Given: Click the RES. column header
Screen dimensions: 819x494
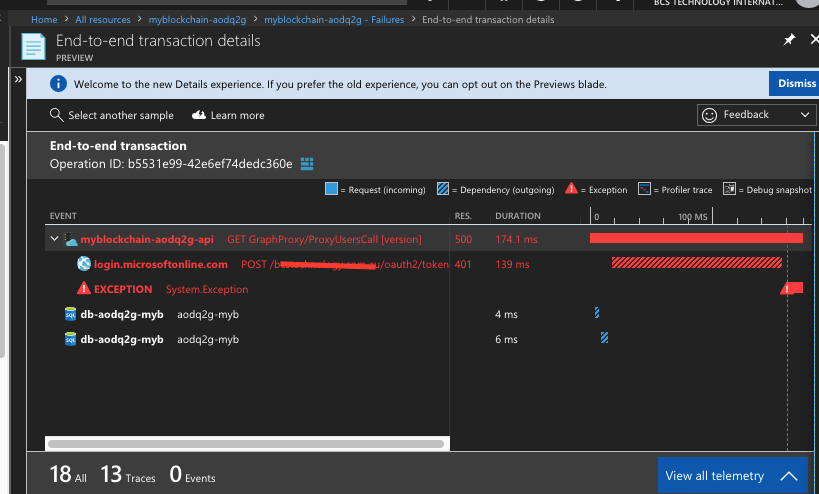Looking at the screenshot, I should pos(463,216).
